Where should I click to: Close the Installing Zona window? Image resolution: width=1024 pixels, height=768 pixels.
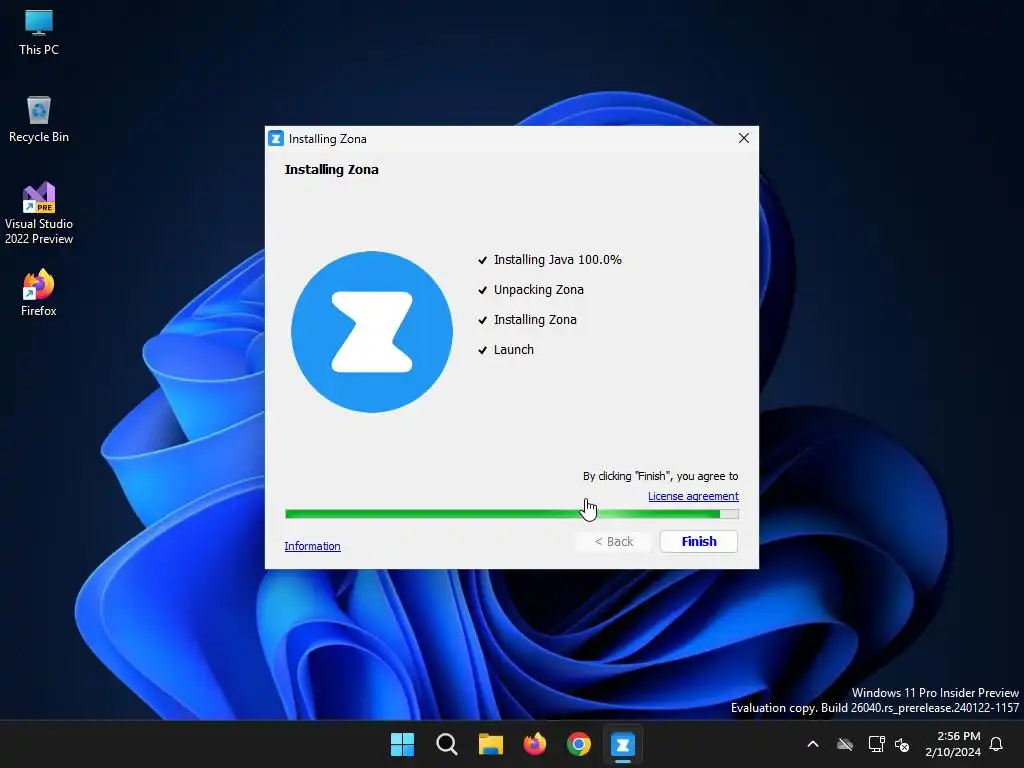[743, 138]
